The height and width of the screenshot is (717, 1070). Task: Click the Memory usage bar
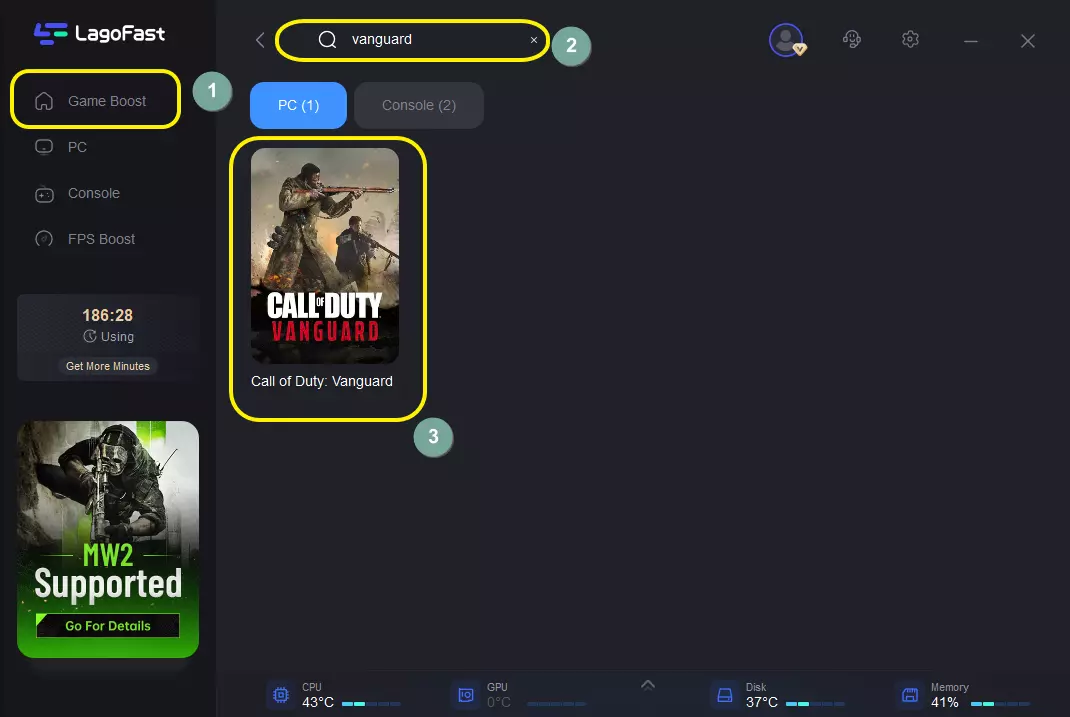[x=999, y=703]
